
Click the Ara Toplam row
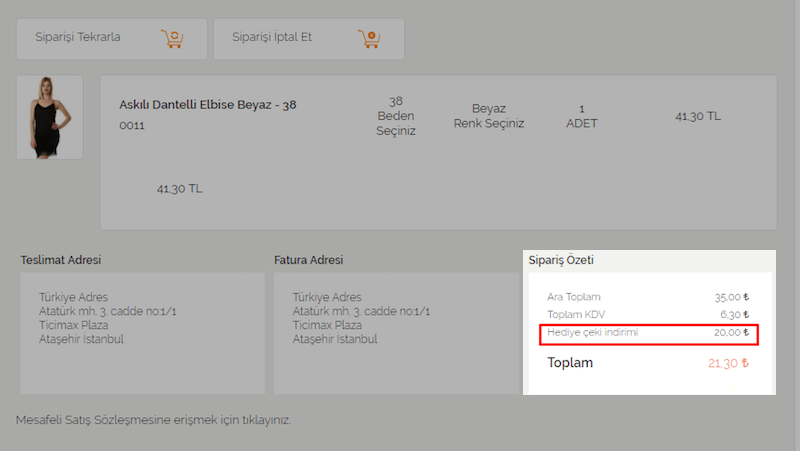click(x=648, y=297)
